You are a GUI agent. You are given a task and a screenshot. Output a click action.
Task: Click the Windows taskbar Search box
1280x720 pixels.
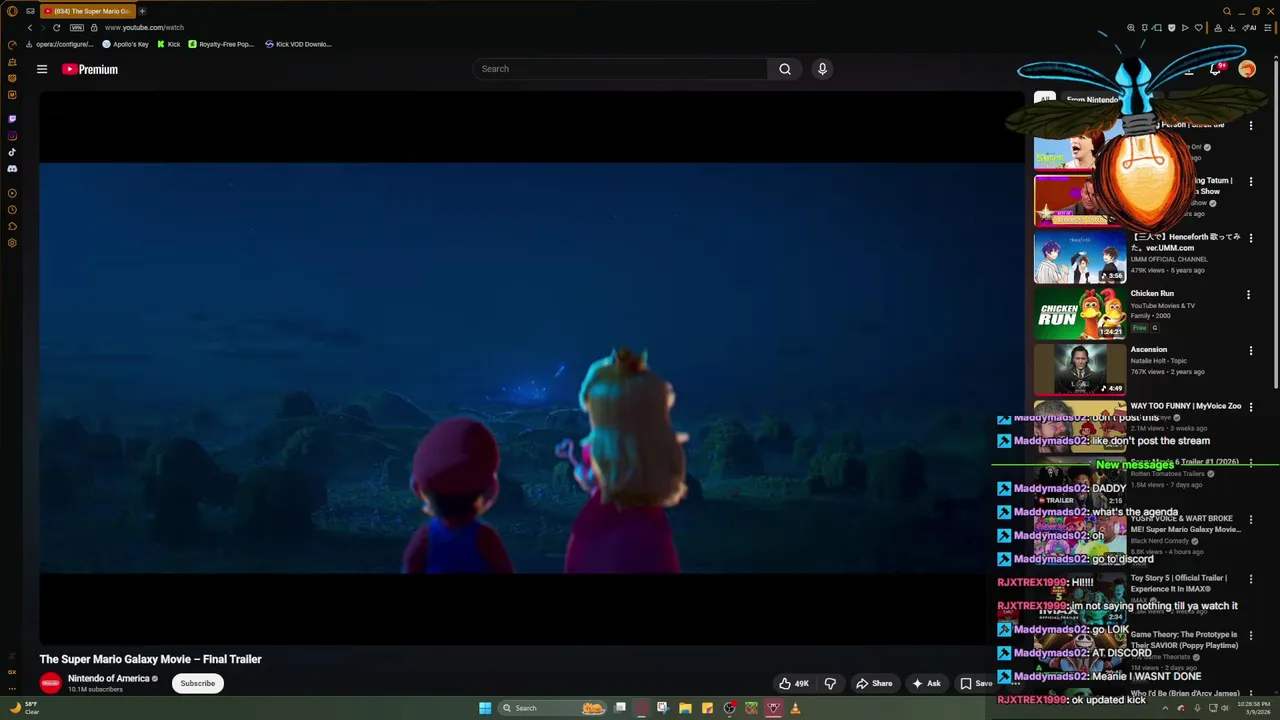tap(554, 708)
